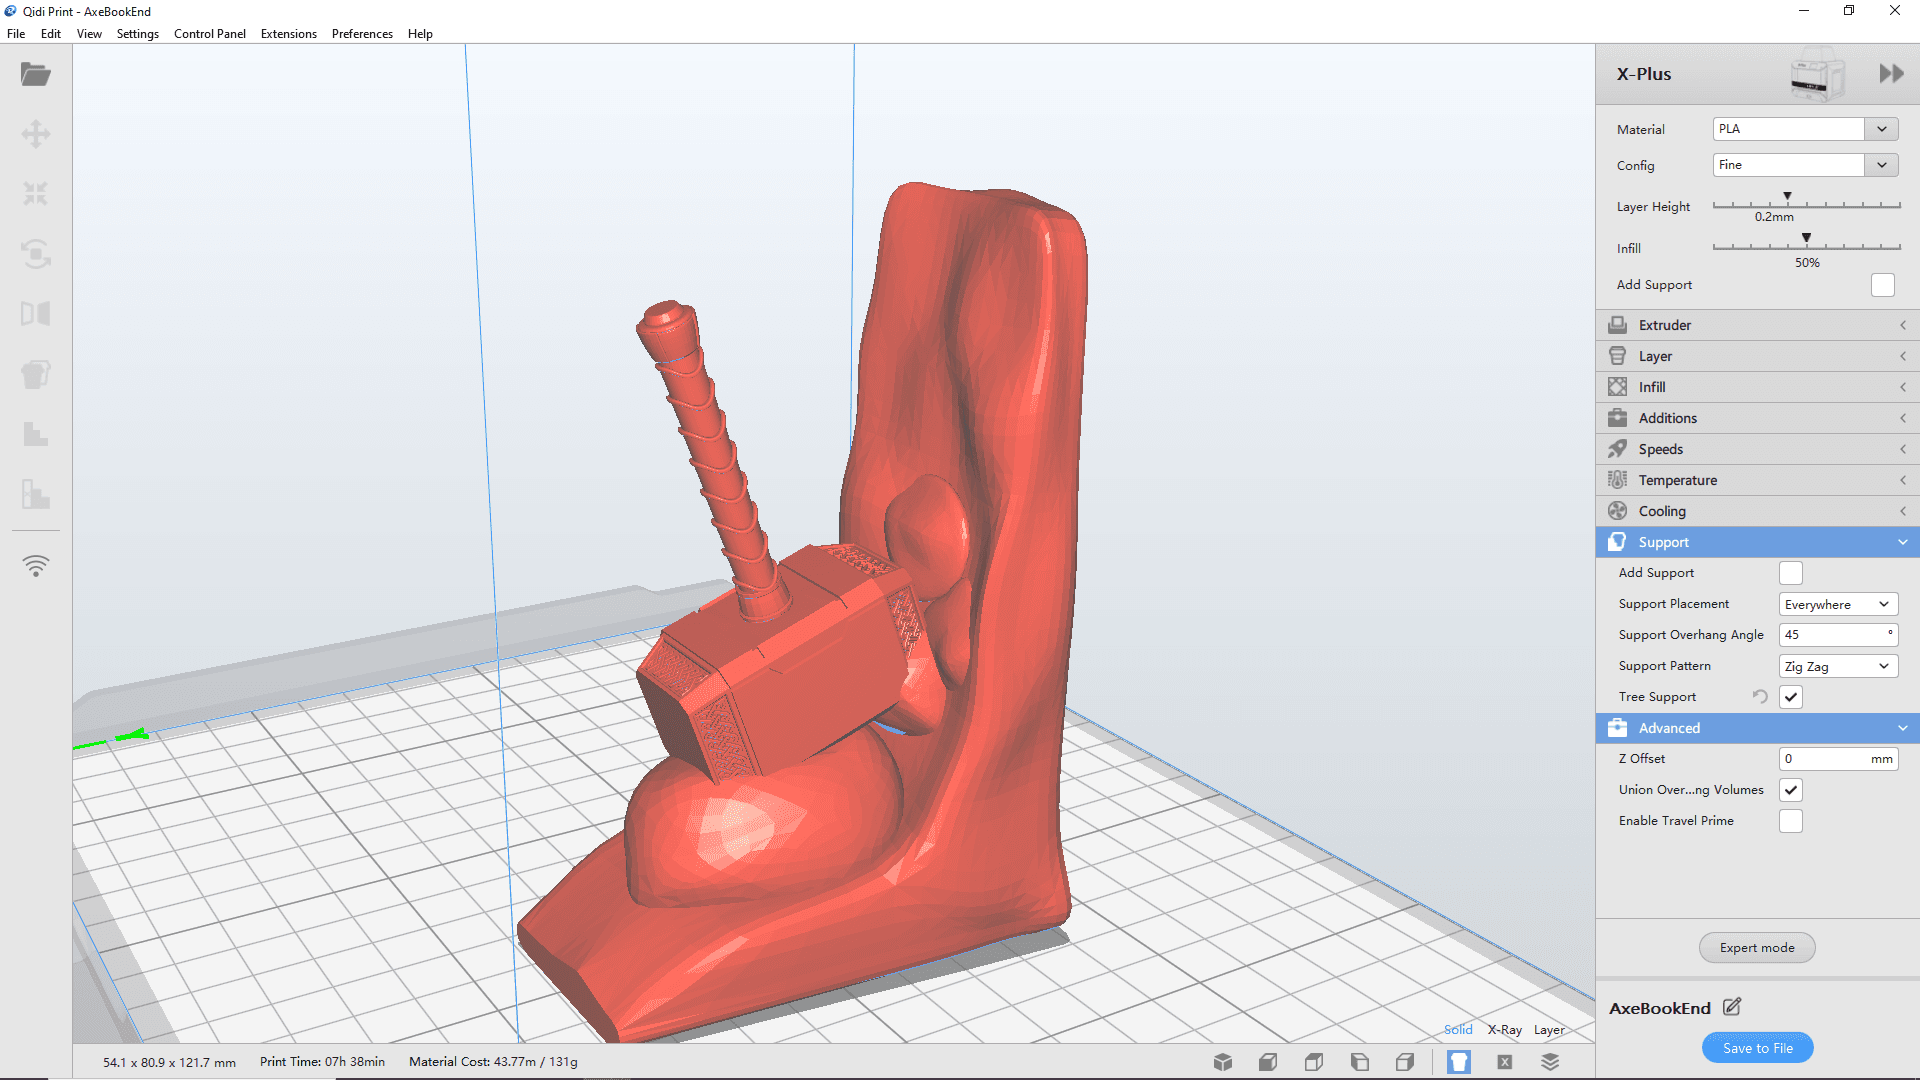Switch to front view cube icon
The width and height of the screenshot is (1920, 1080).
(1268, 1062)
